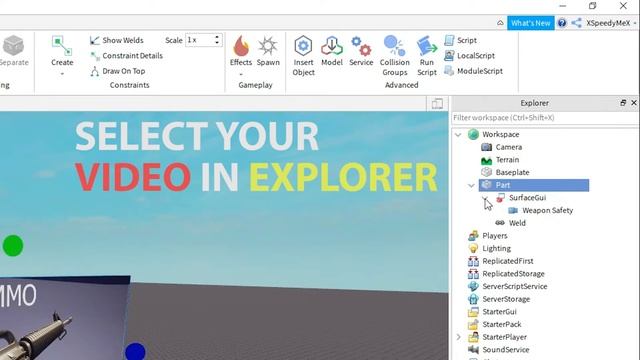Insert a new LocalScript
640x360 pixels.
point(469,56)
